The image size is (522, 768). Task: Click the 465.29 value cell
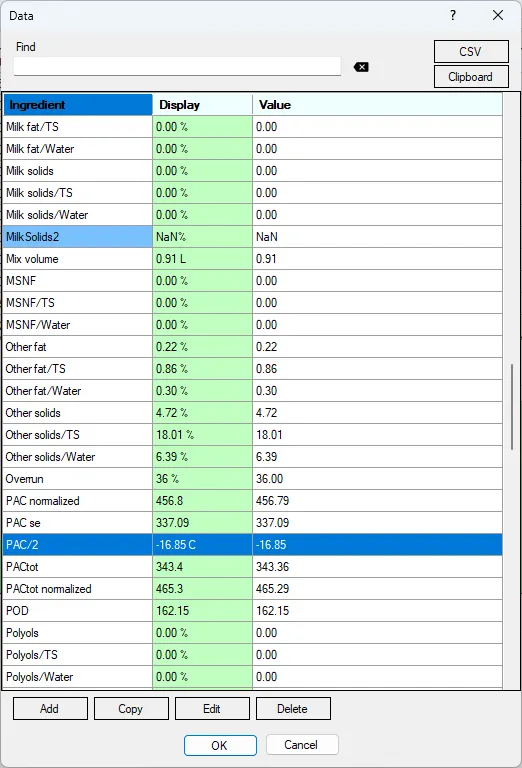378,589
